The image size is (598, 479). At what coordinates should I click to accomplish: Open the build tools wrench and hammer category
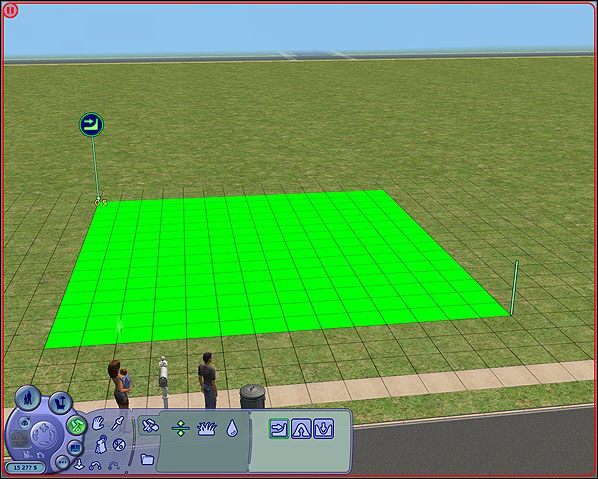(150, 426)
